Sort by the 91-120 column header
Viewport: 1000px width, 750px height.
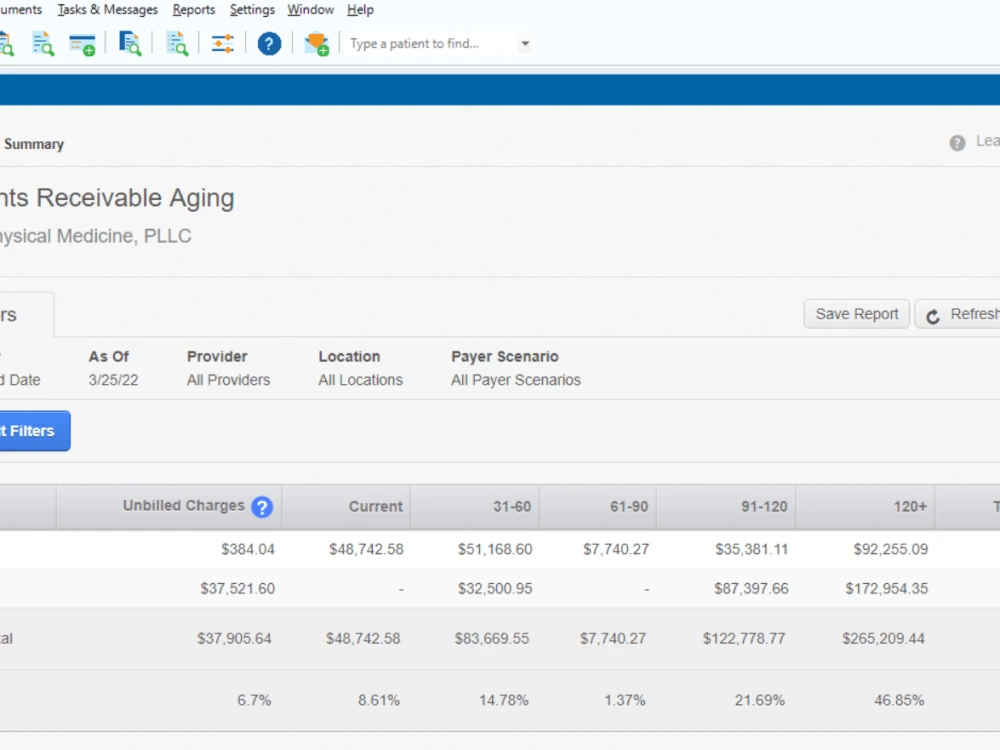coord(726,506)
